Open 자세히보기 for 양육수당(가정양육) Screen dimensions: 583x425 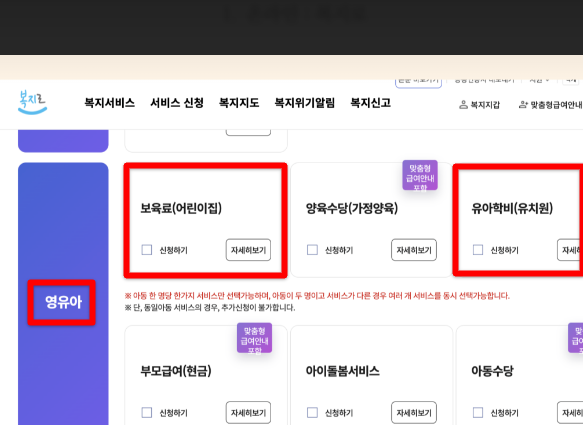(414, 250)
